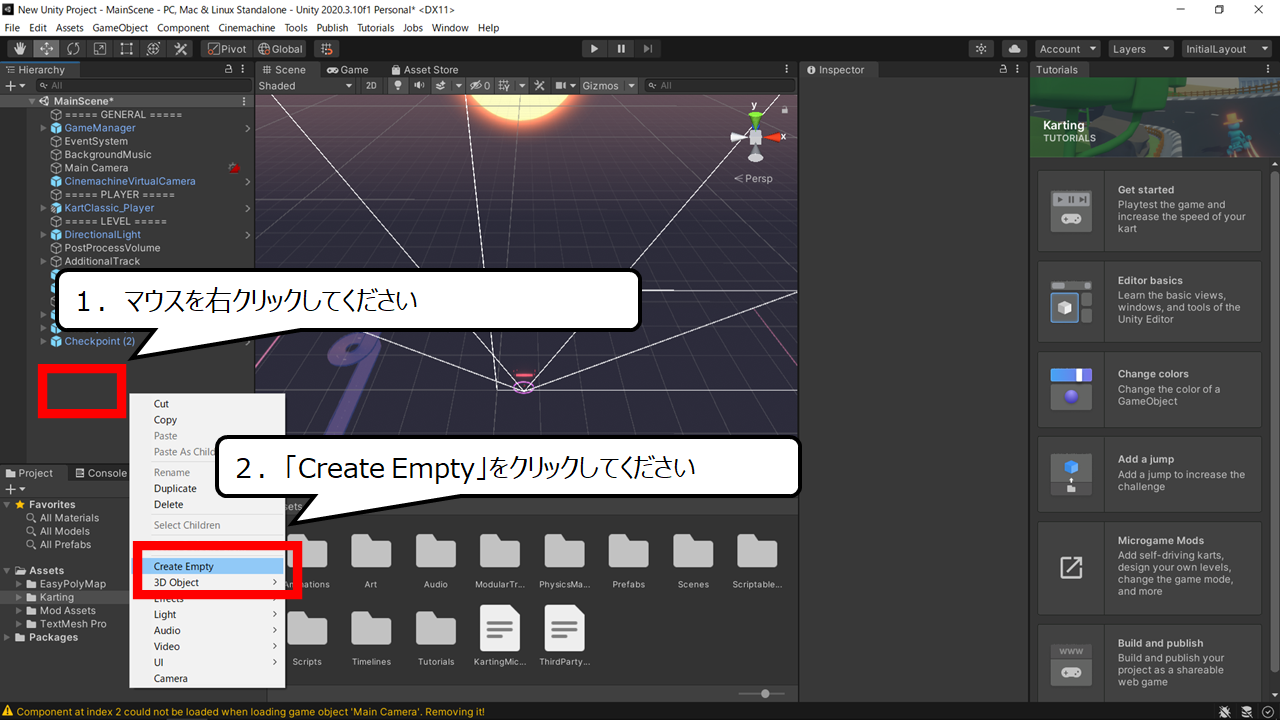Select the combined Transform tool
1280x720 pixels.
[x=154, y=48]
